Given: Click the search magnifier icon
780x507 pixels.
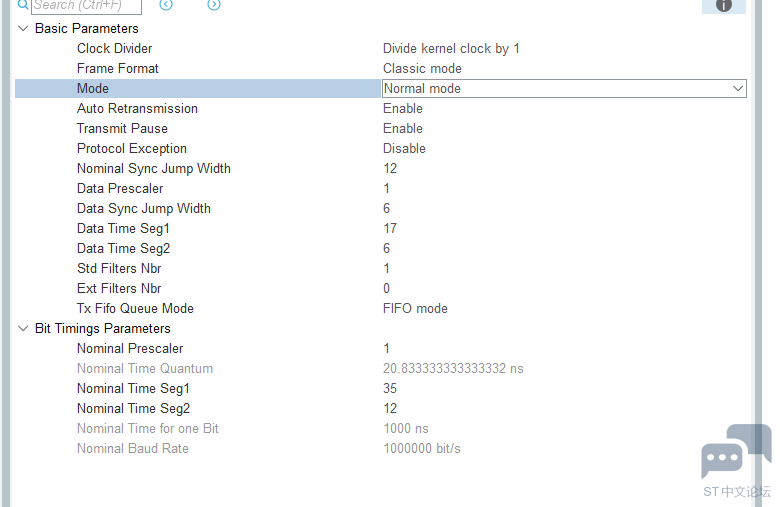Looking at the screenshot, I should 22,4.
